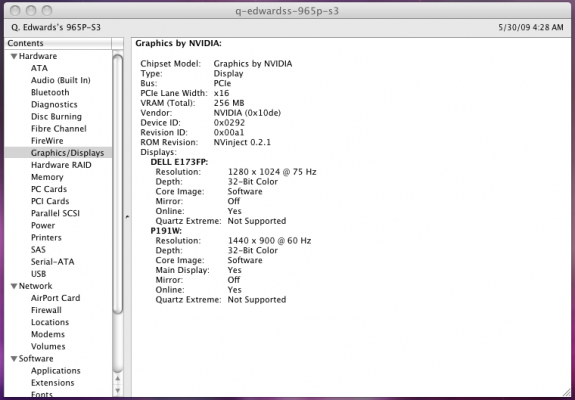The width and height of the screenshot is (575, 400).
Task: Click the Network category label
Action: [x=36, y=286]
